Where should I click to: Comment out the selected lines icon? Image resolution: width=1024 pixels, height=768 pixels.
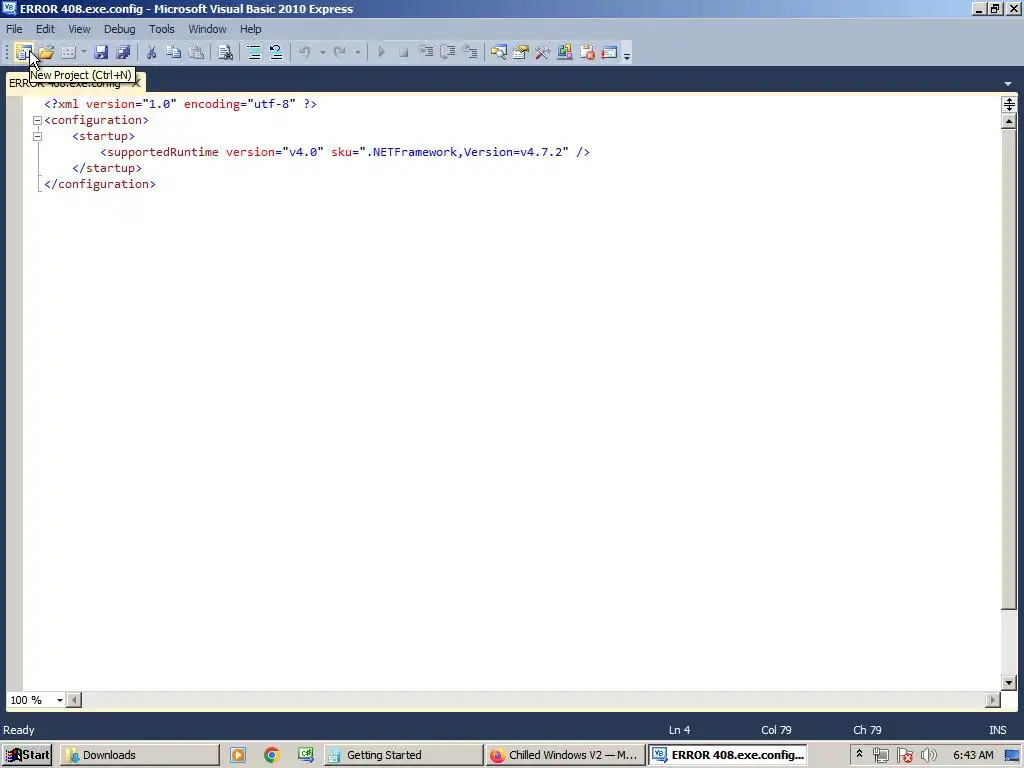(254, 52)
